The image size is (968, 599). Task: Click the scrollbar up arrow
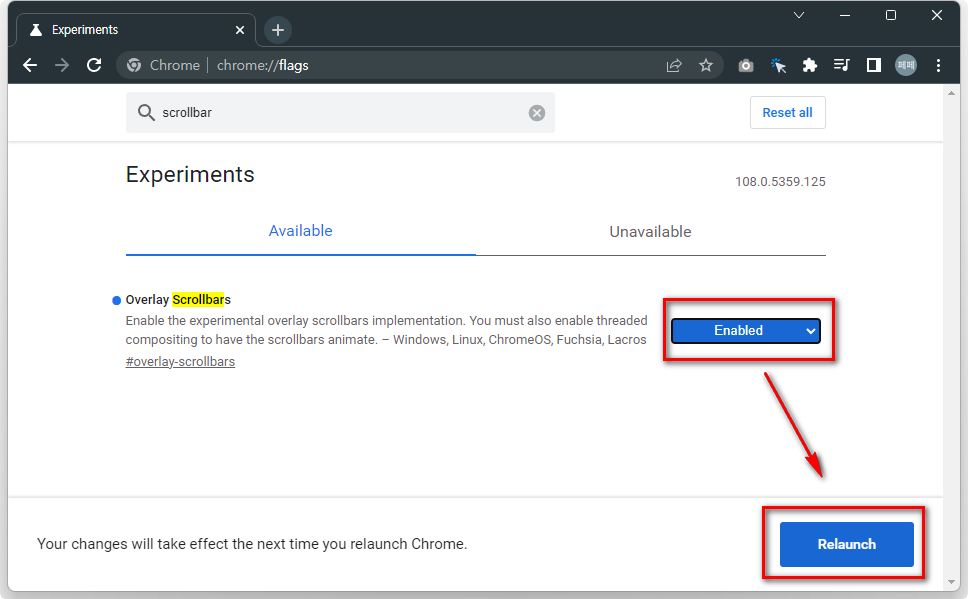tap(951, 93)
